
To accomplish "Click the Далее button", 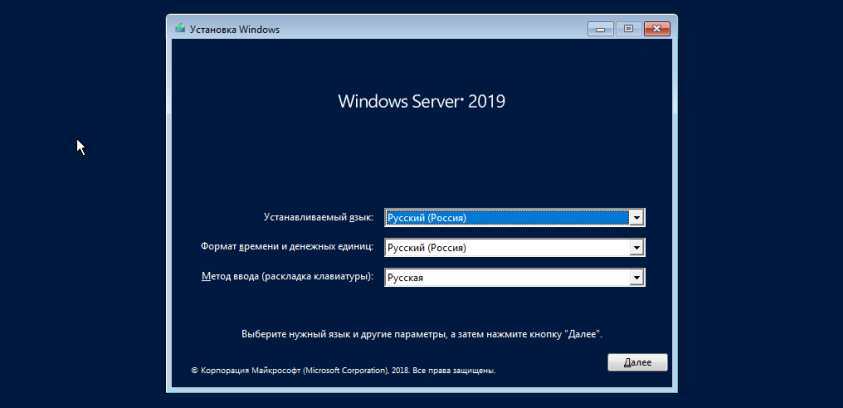I will tap(637, 362).
